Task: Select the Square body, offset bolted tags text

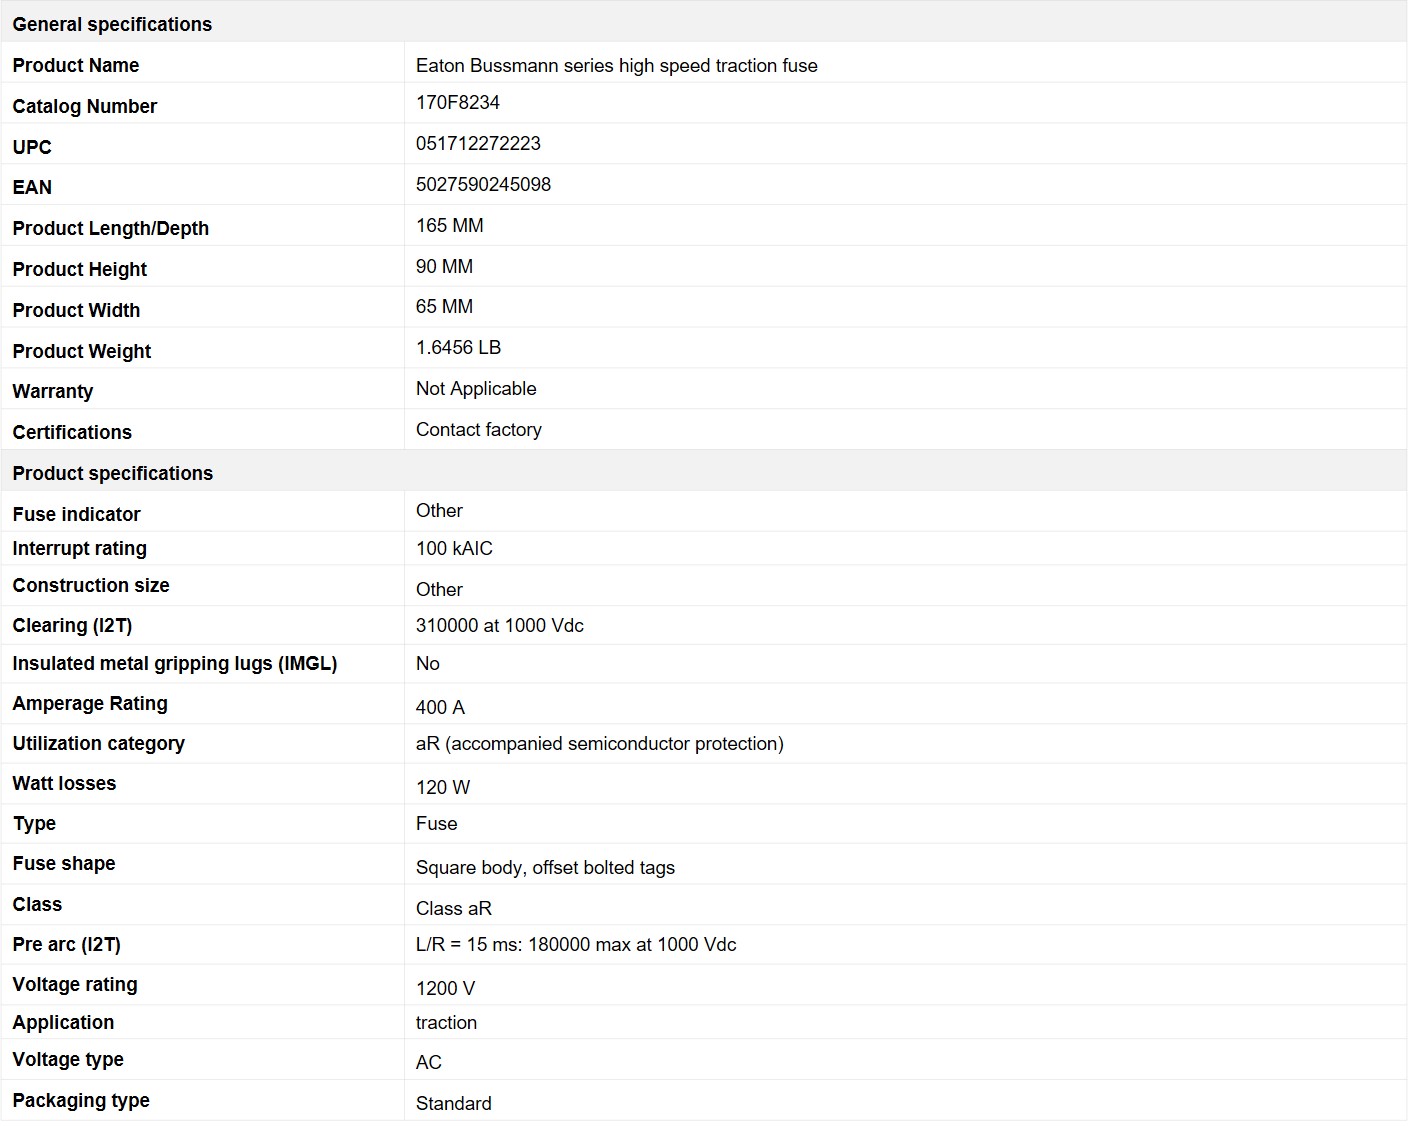Action: [545, 868]
